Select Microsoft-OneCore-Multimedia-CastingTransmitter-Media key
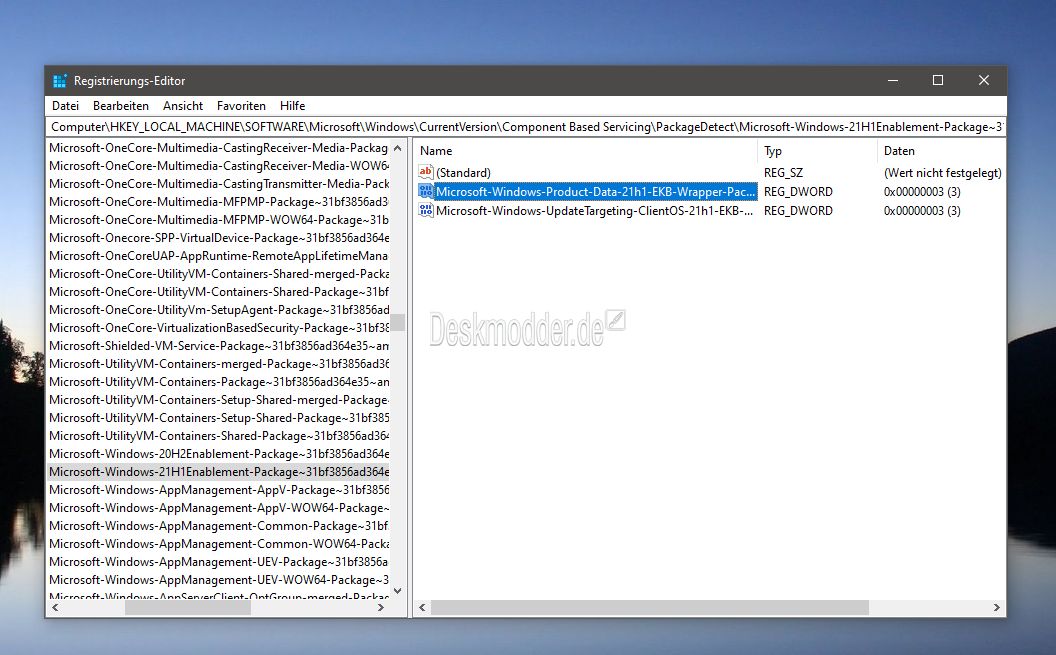The image size is (1056, 655). point(219,184)
